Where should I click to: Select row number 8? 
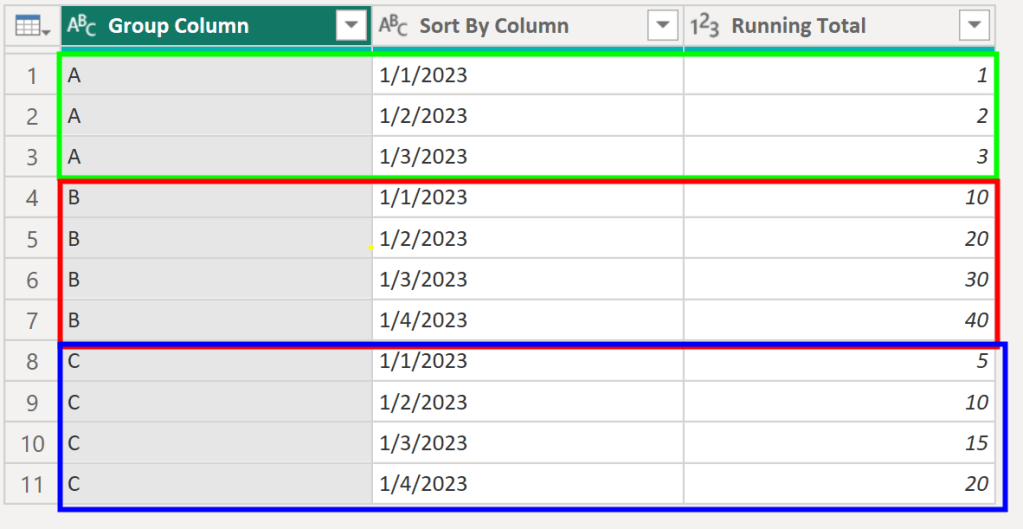click(x=32, y=361)
